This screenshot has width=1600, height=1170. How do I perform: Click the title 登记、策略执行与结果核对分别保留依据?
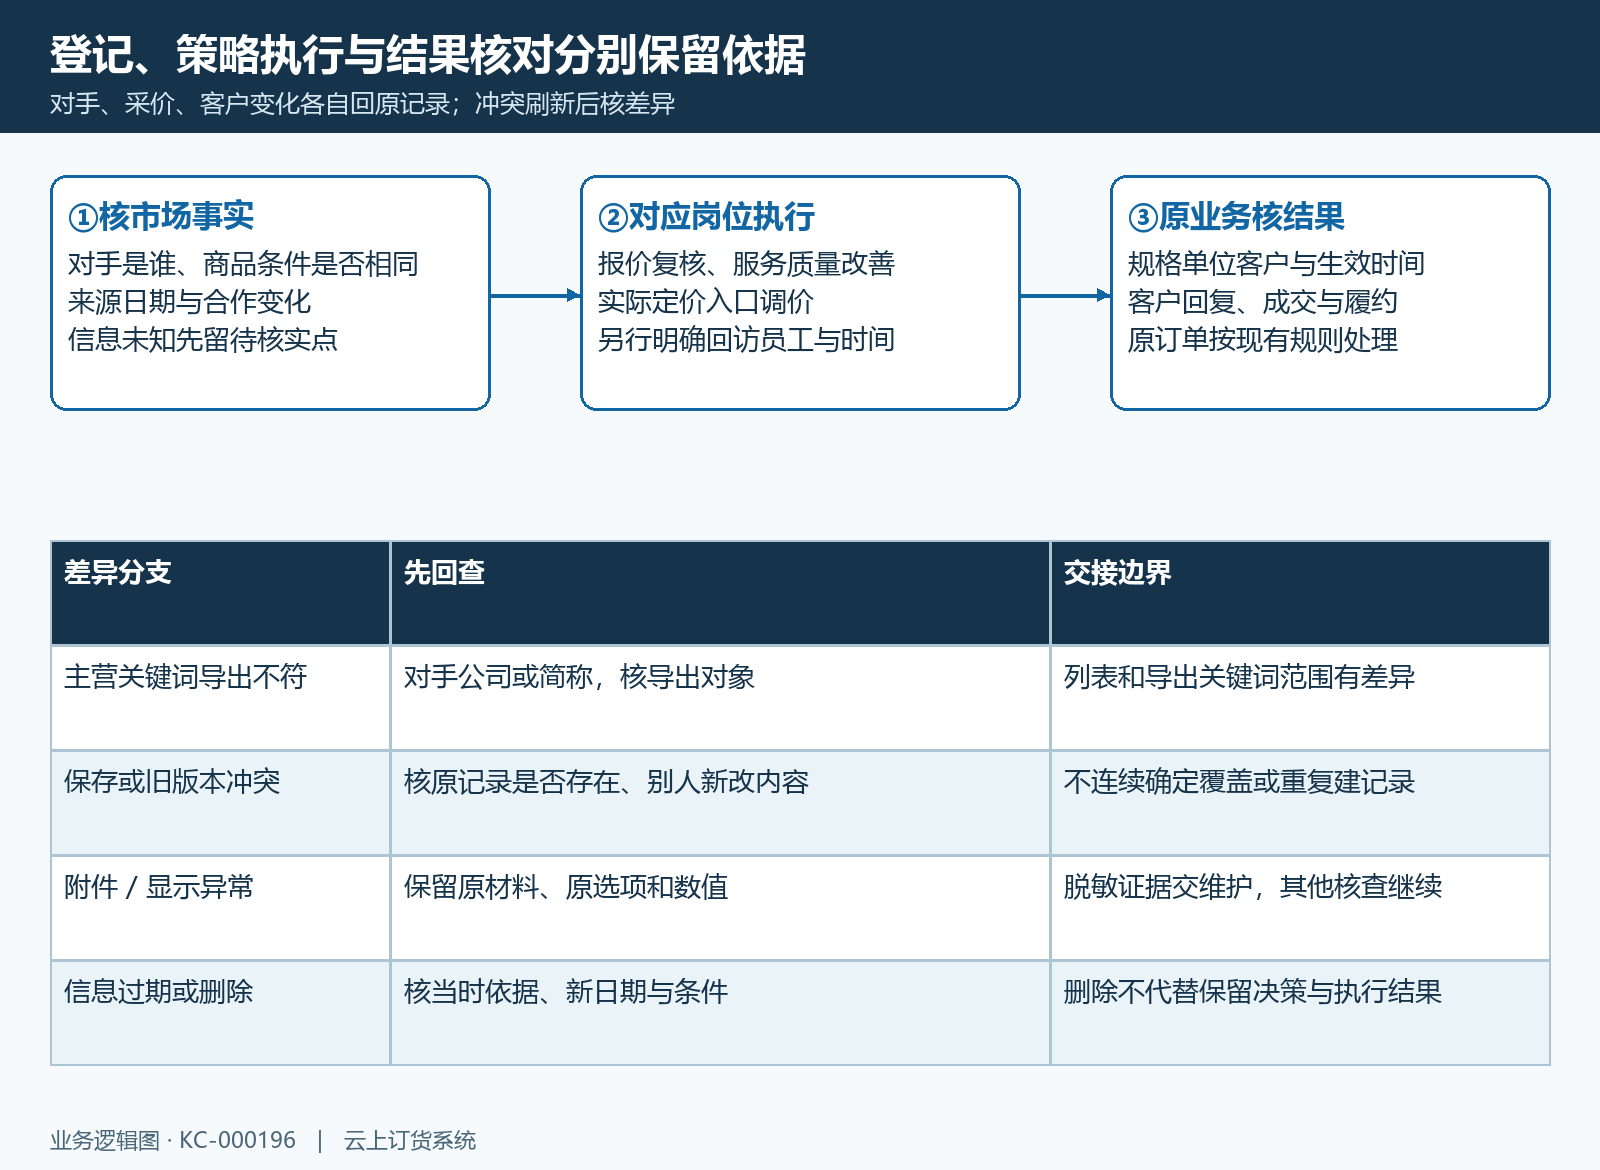tap(428, 55)
